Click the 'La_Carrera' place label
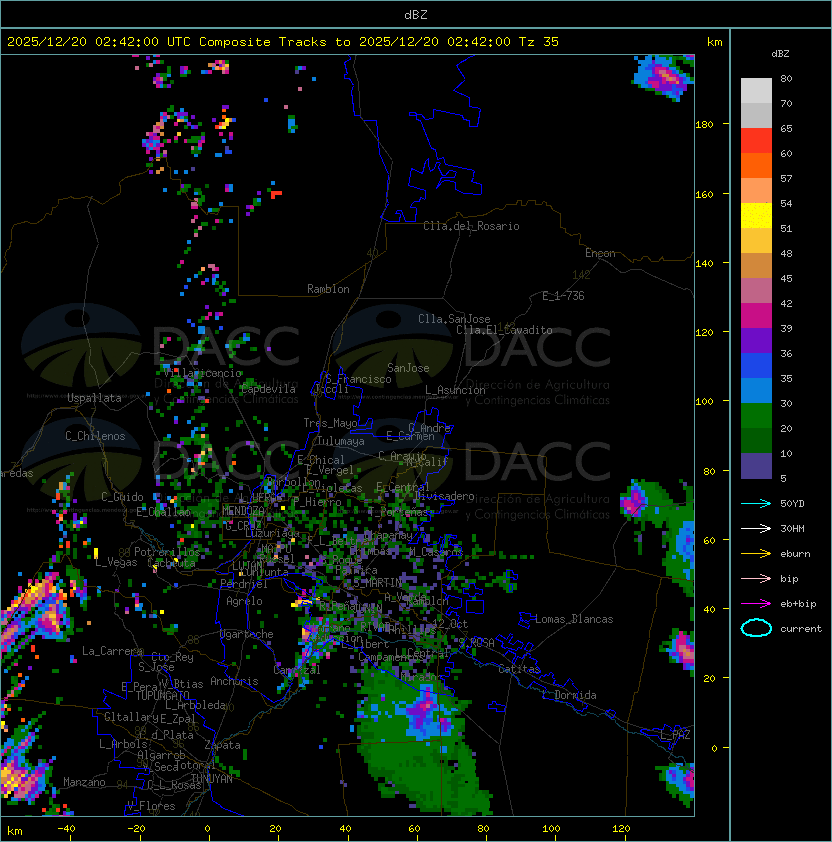Image resolution: width=832 pixels, height=842 pixels. pos(113,651)
